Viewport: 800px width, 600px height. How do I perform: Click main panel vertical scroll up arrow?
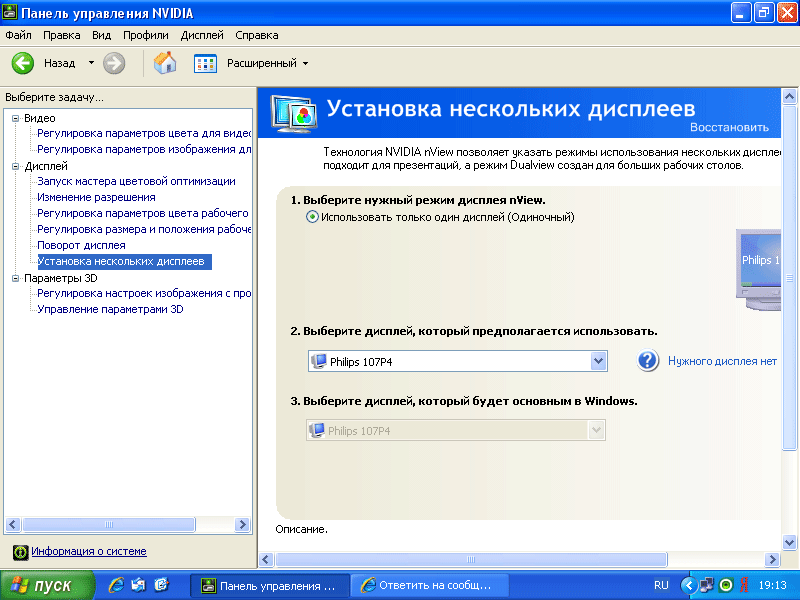point(789,96)
